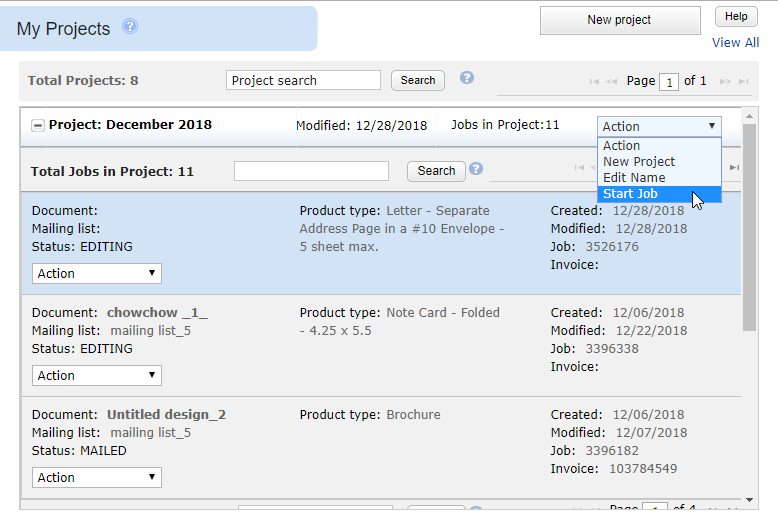This screenshot has height=519, width=778.
Task: Click the Help button
Action: click(x=736, y=17)
